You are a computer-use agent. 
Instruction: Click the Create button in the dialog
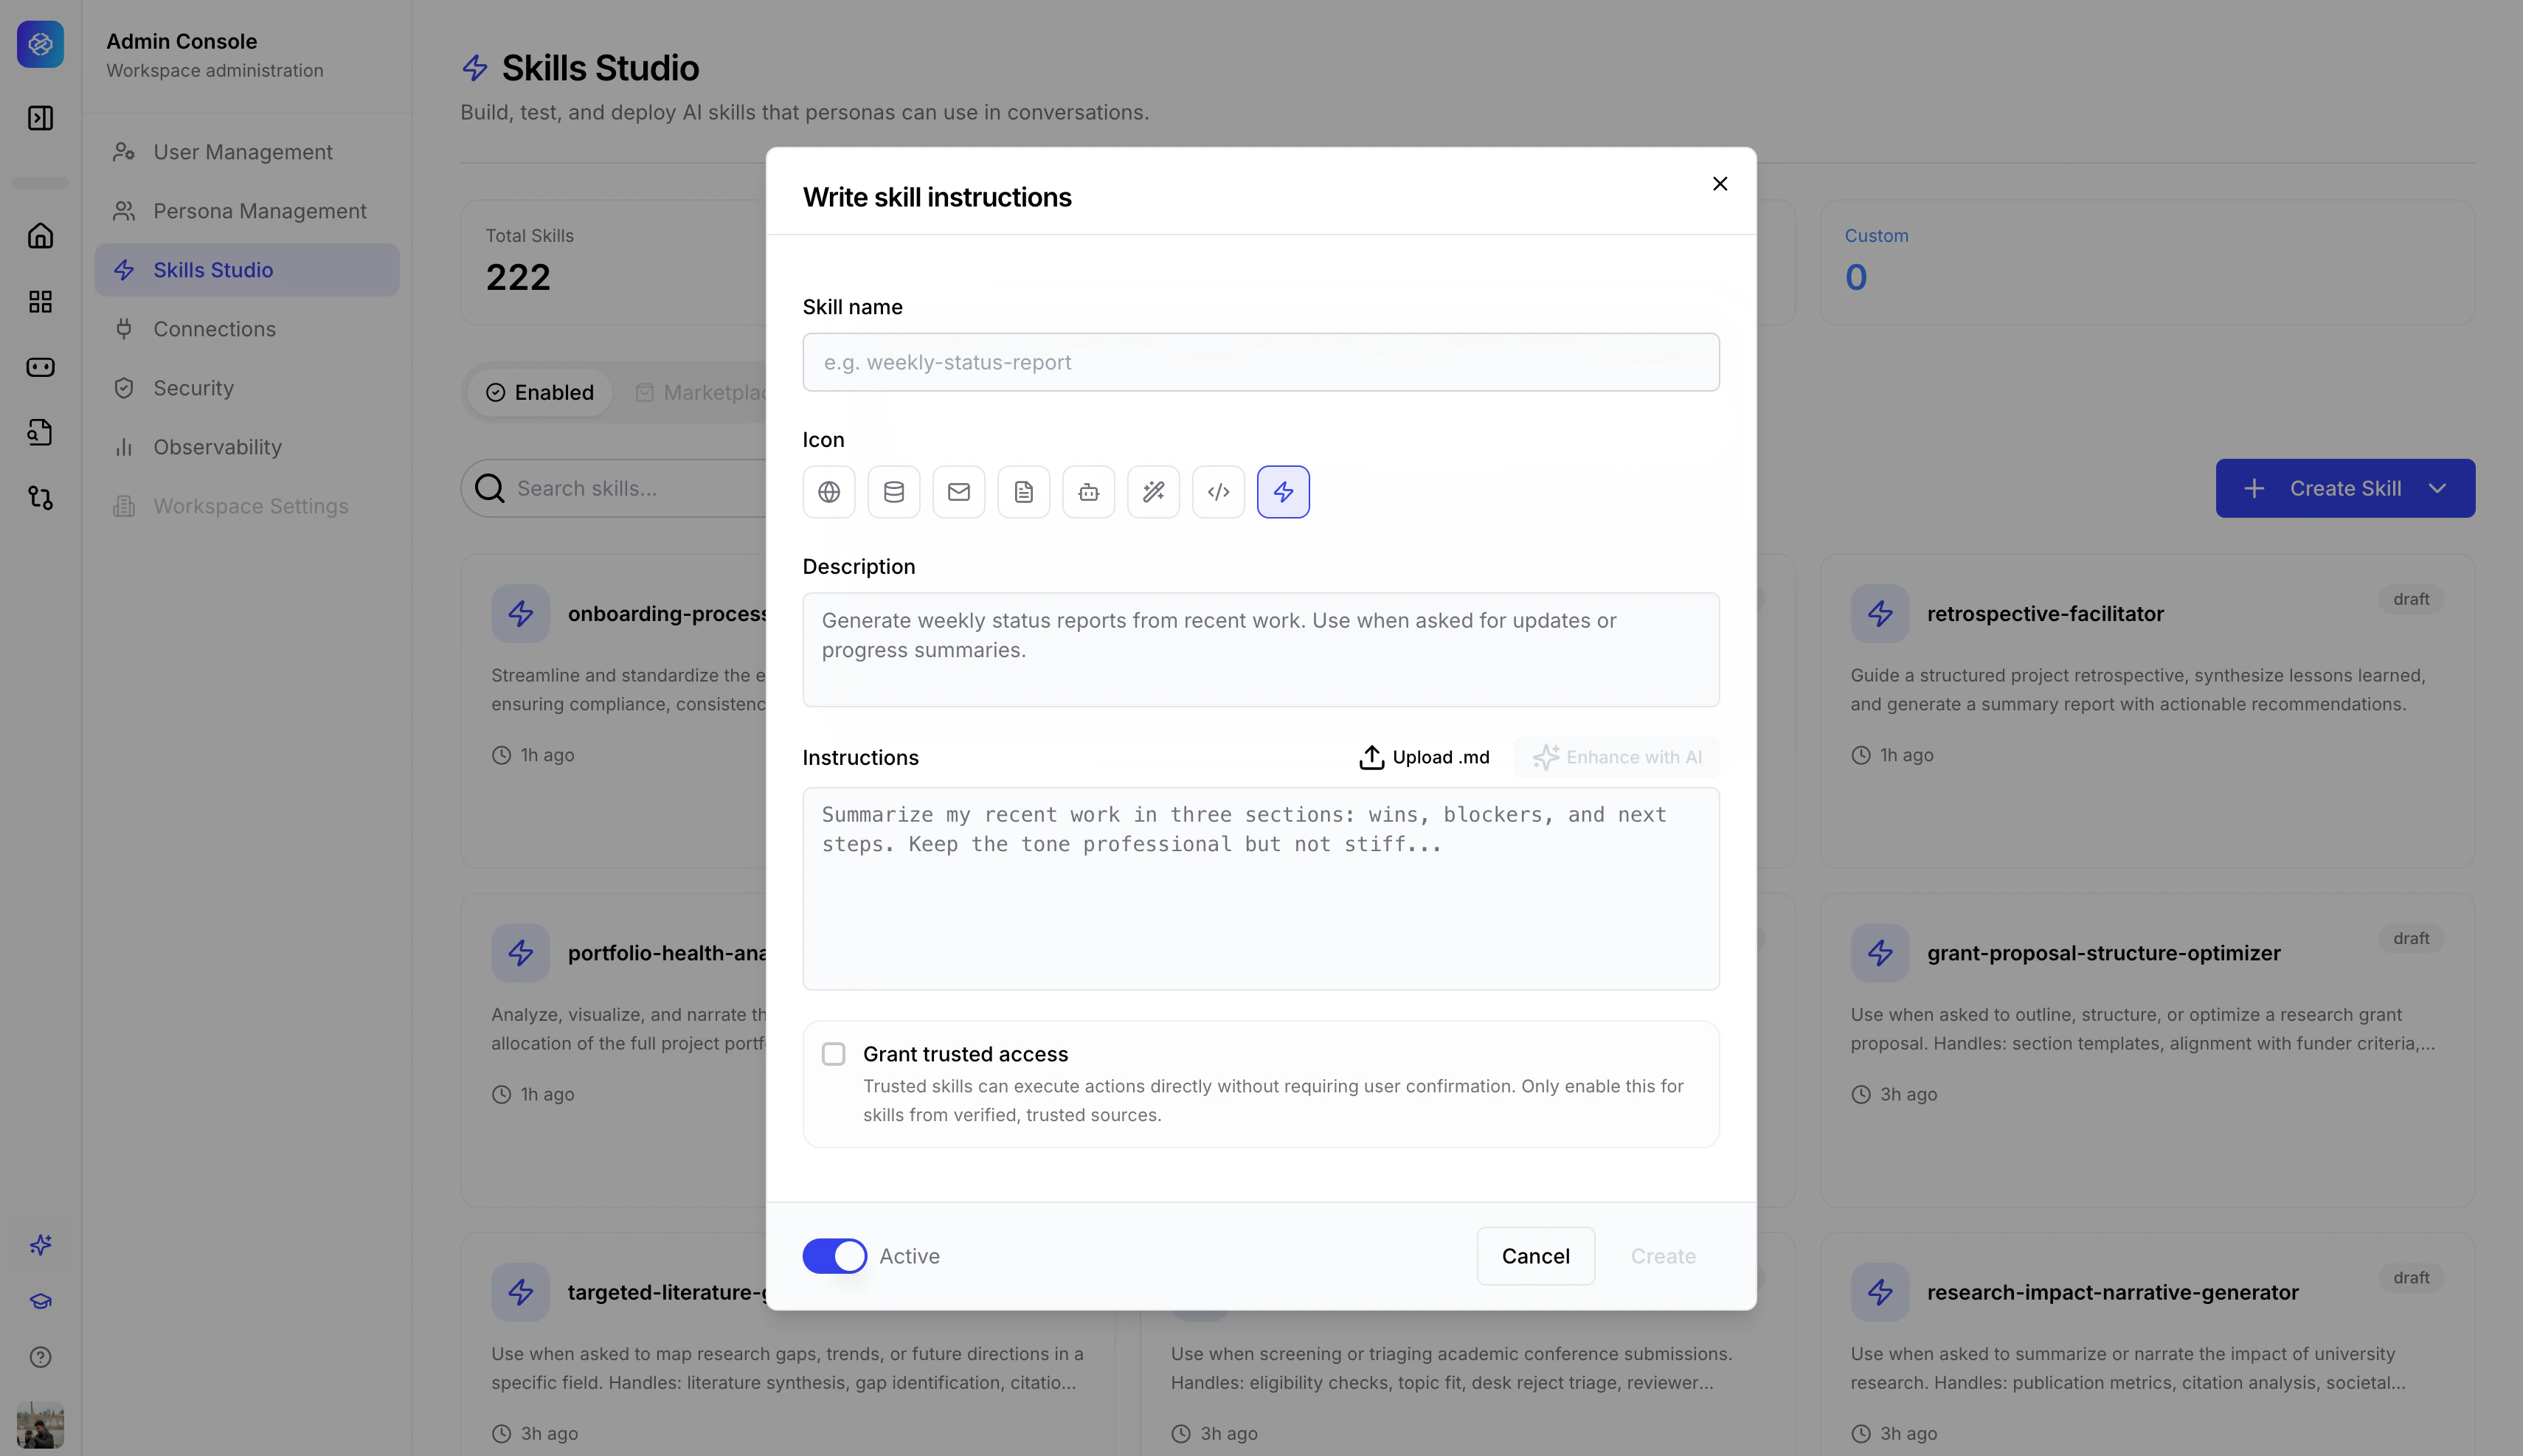(1663, 1256)
